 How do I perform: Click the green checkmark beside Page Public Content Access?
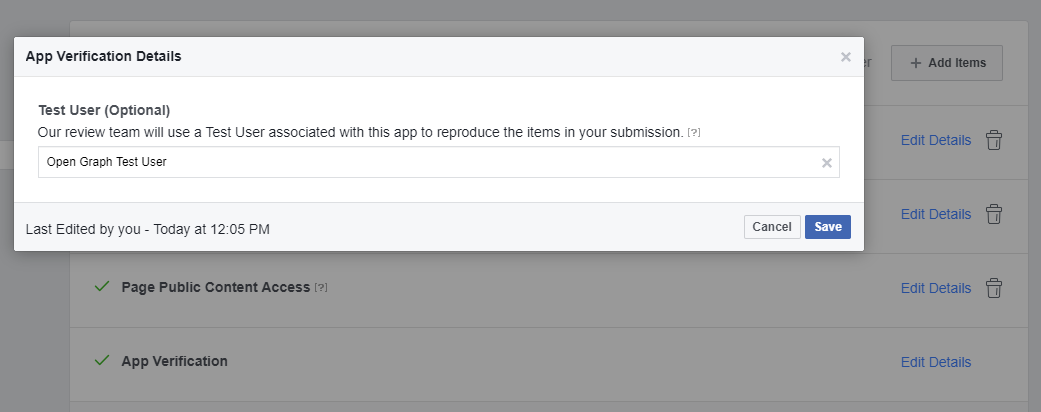coord(101,287)
